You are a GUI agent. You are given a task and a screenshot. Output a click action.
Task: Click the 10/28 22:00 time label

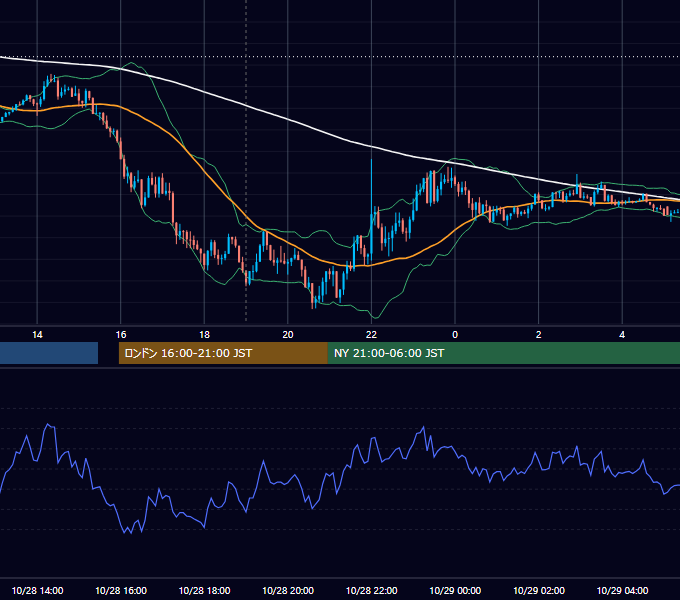371,590
